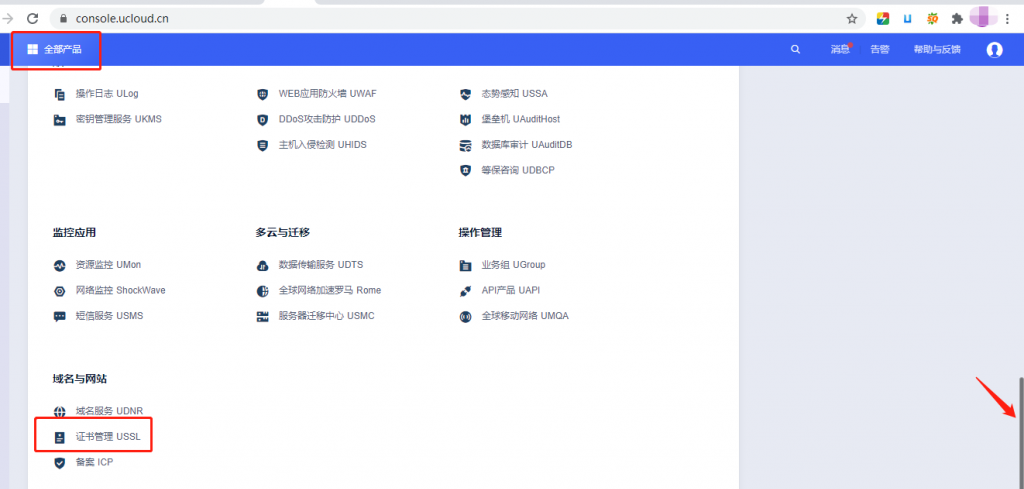Open 资源监控 UMon link
Viewport: 1024px width, 489px height.
point(108,264)
